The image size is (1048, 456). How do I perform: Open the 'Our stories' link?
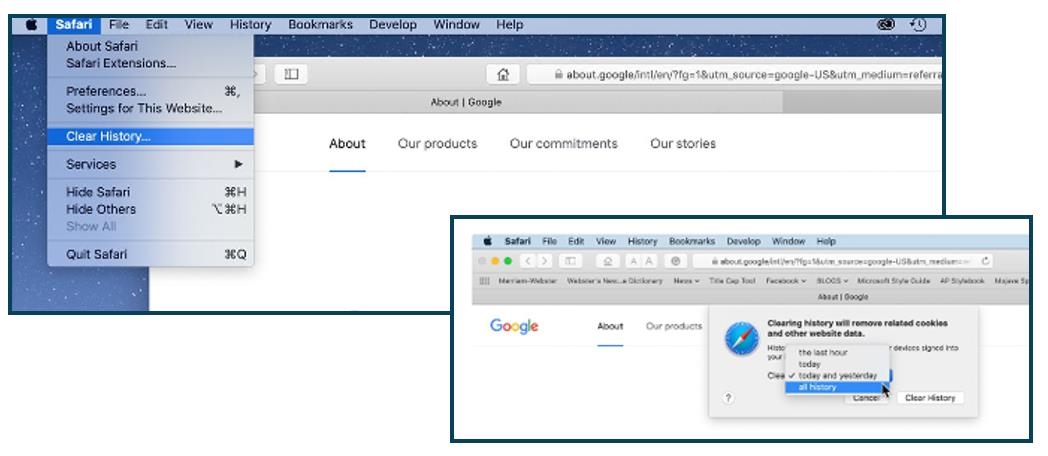point(682,144)
